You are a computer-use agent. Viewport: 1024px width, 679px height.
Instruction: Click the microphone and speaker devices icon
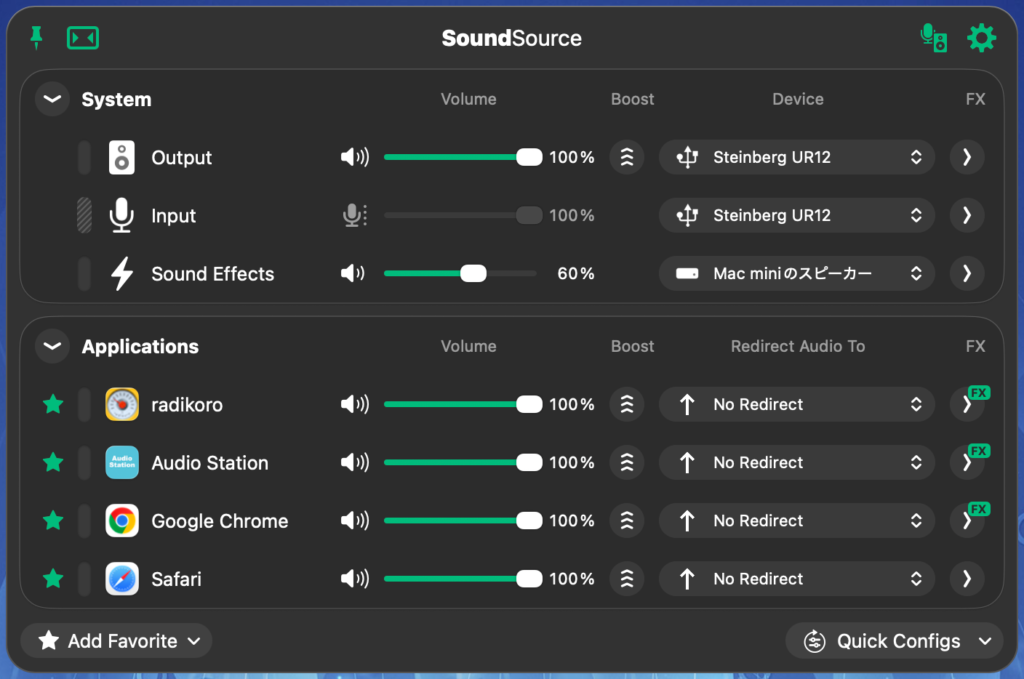[934, 38]
